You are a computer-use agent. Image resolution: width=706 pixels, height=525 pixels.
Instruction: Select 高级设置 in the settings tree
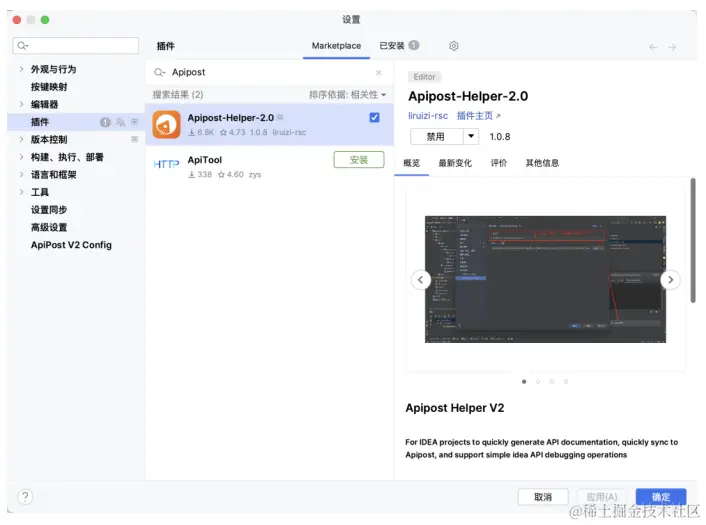49,227
